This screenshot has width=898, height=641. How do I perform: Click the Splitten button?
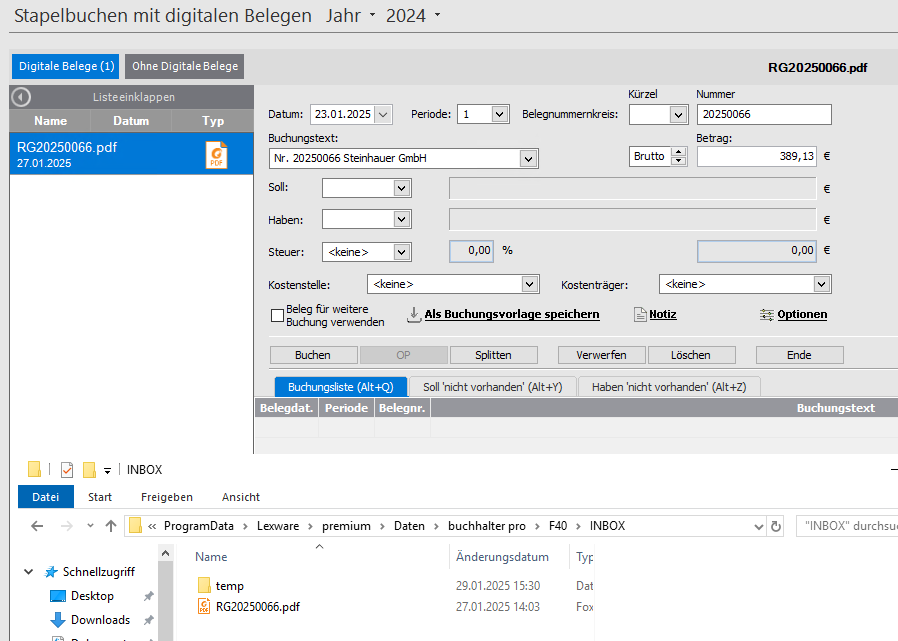493,355
